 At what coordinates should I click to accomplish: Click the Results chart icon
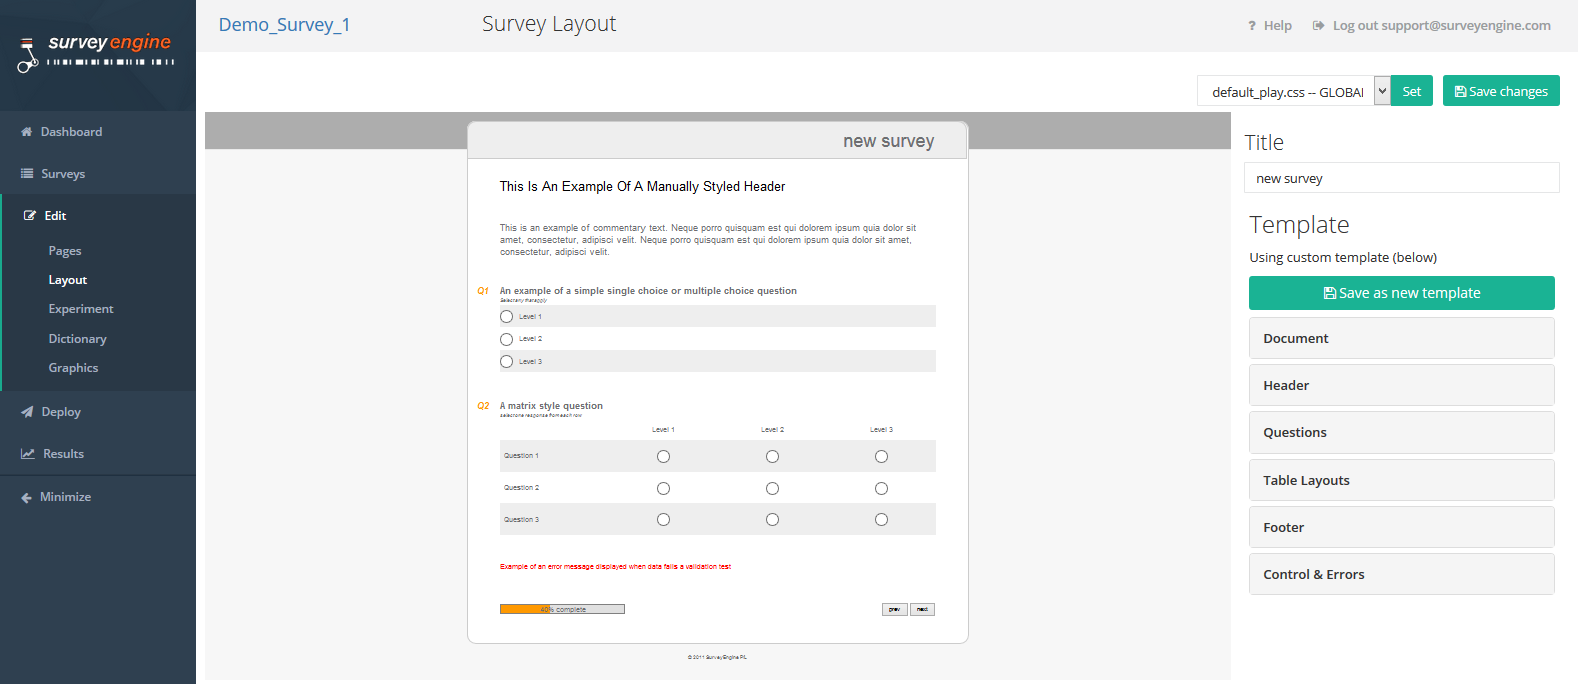[28, 454]
